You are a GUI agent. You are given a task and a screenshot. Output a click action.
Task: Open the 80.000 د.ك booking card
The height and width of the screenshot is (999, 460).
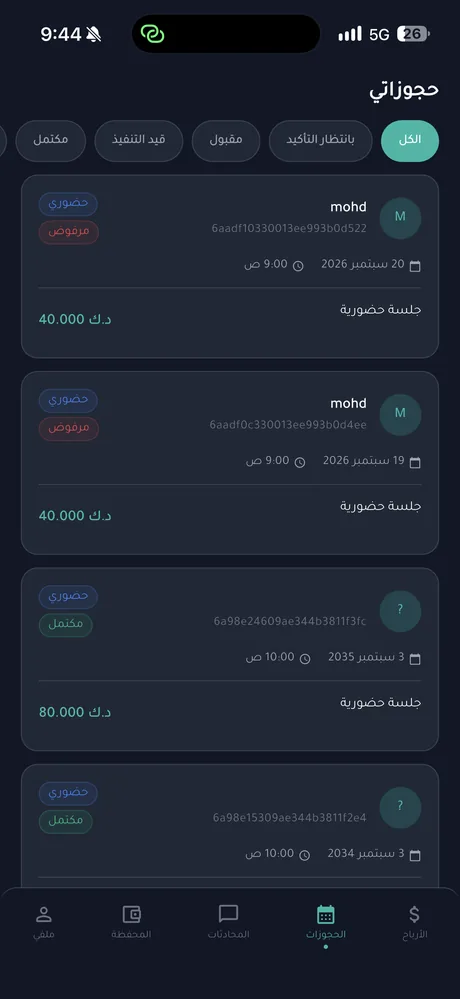pyautogui.click(x=230, y=659)
